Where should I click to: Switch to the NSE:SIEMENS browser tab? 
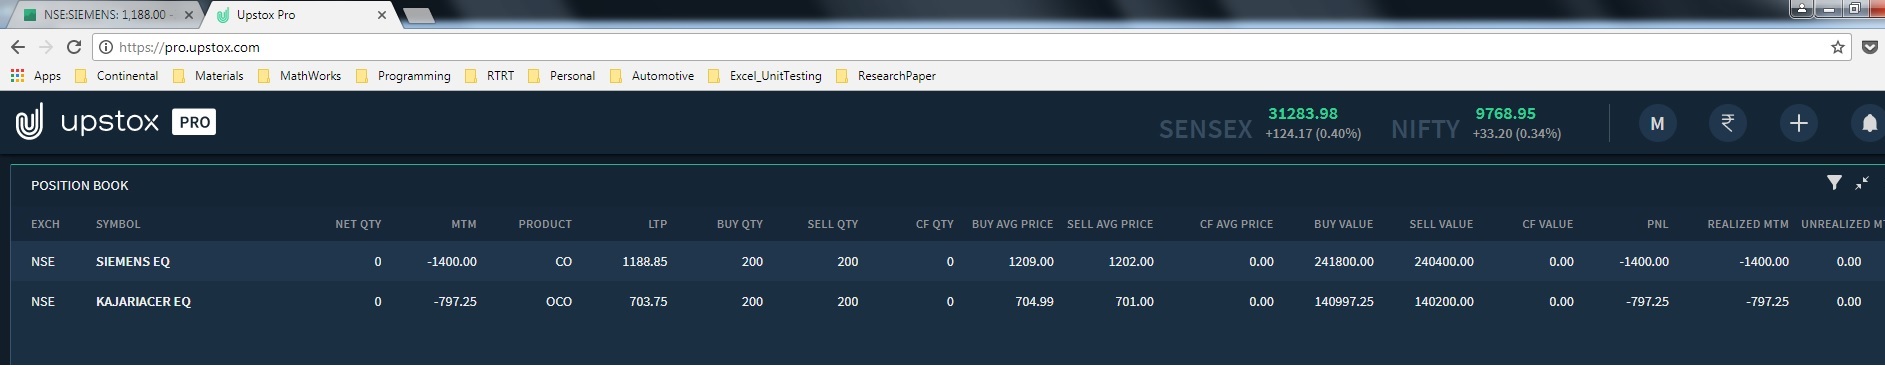pos(104,15)
